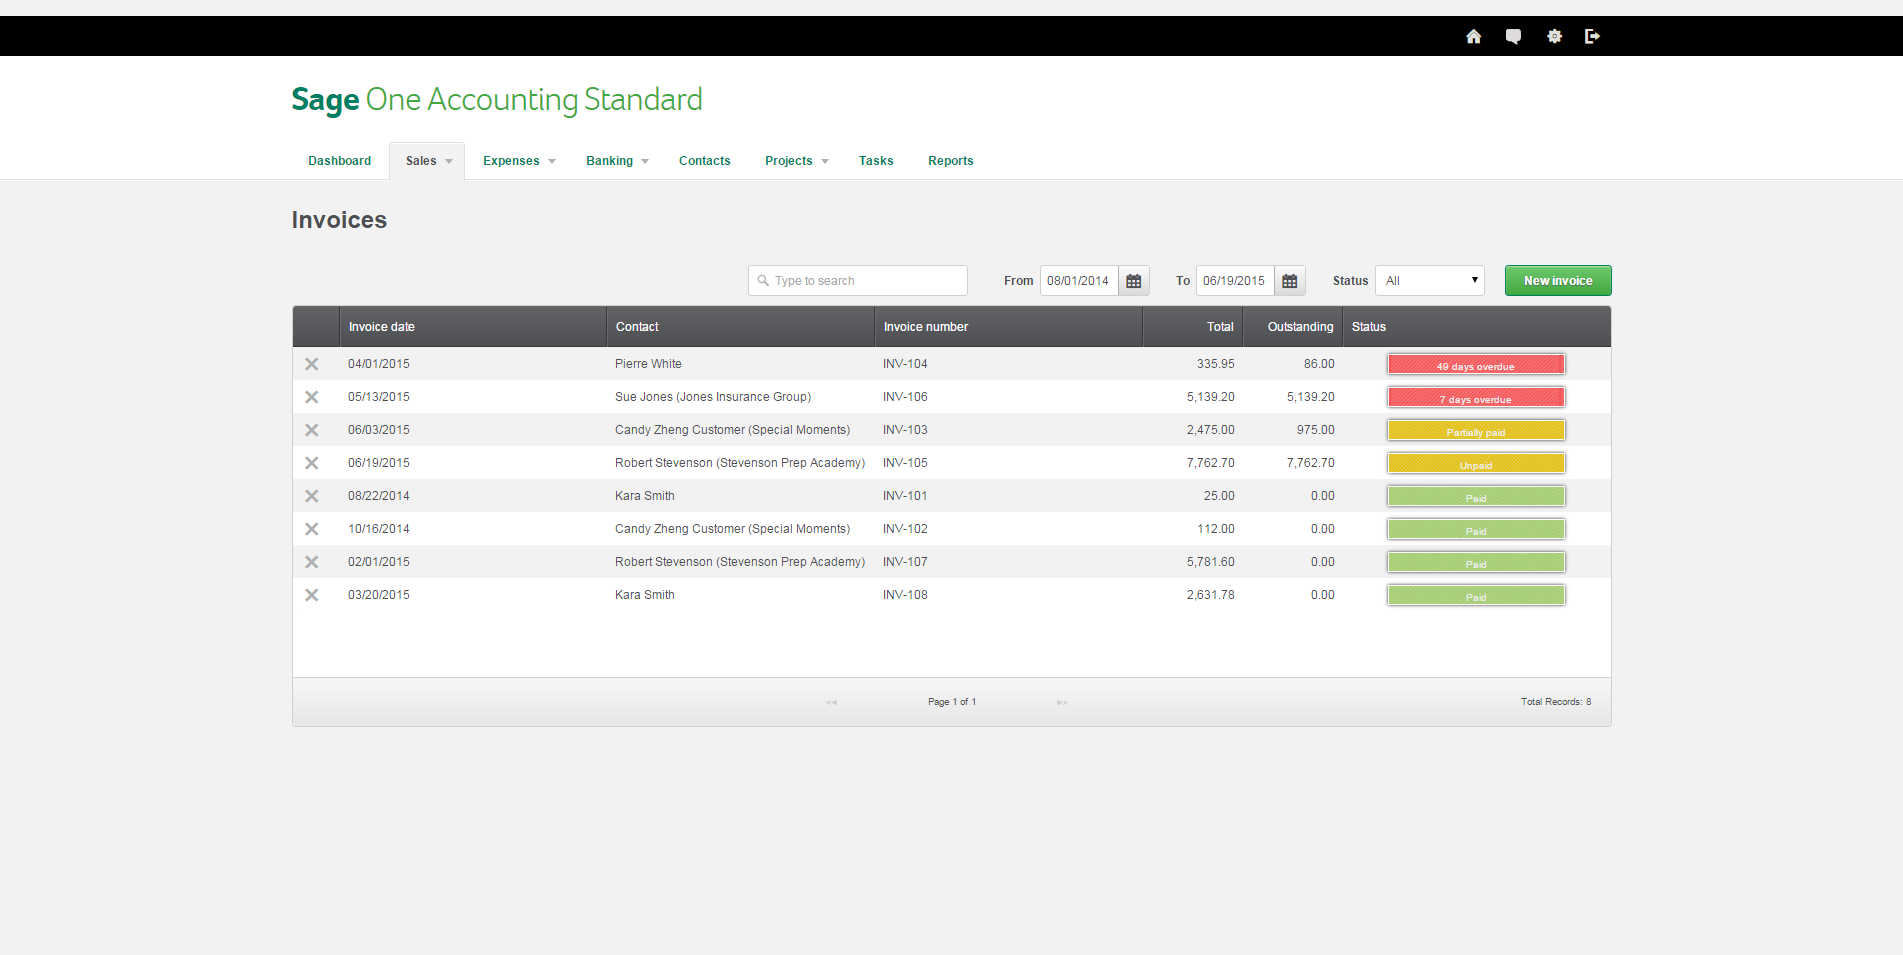Delete Kara Smith's invoice INV-101
The image size is (1903, 955).
[312, 495]
